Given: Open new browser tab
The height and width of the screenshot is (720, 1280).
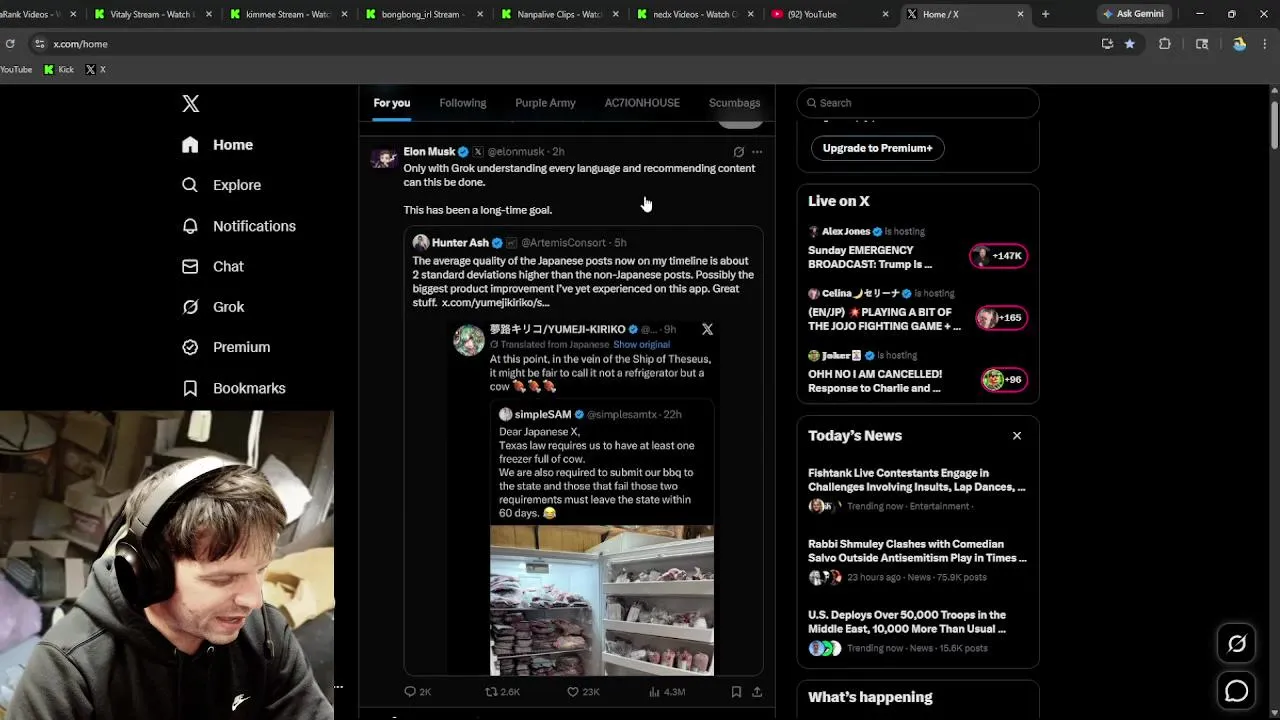Looking at the screenshot, I should pos(1046,14).
